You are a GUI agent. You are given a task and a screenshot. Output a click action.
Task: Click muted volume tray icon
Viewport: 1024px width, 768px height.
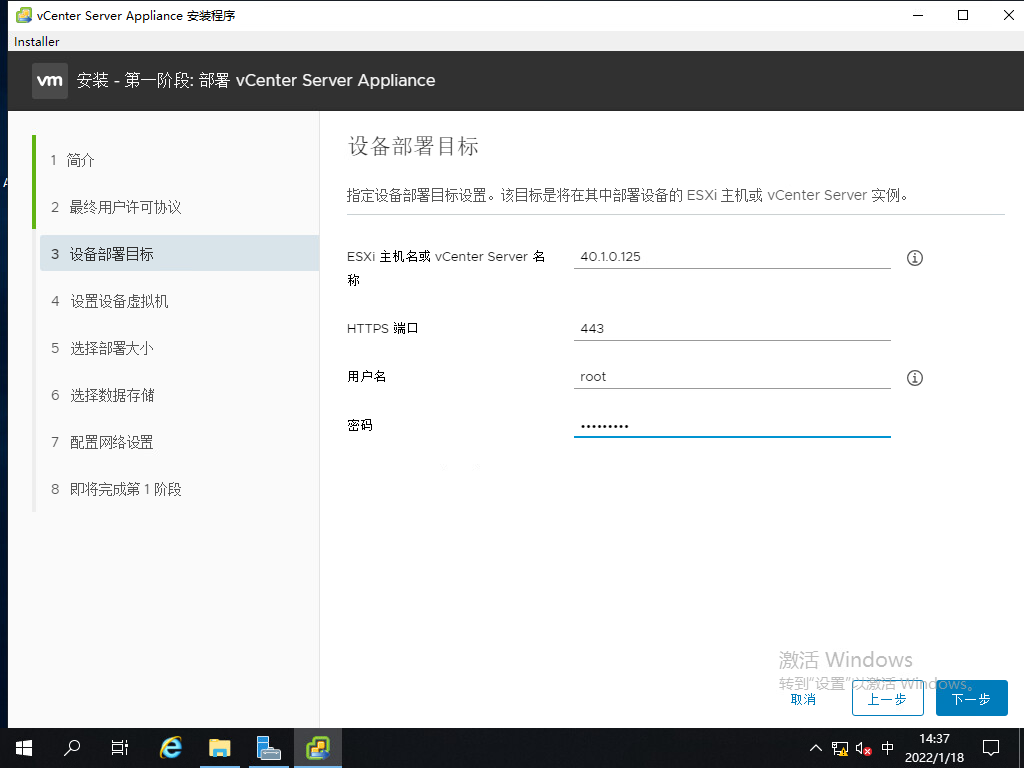(863, 748)
